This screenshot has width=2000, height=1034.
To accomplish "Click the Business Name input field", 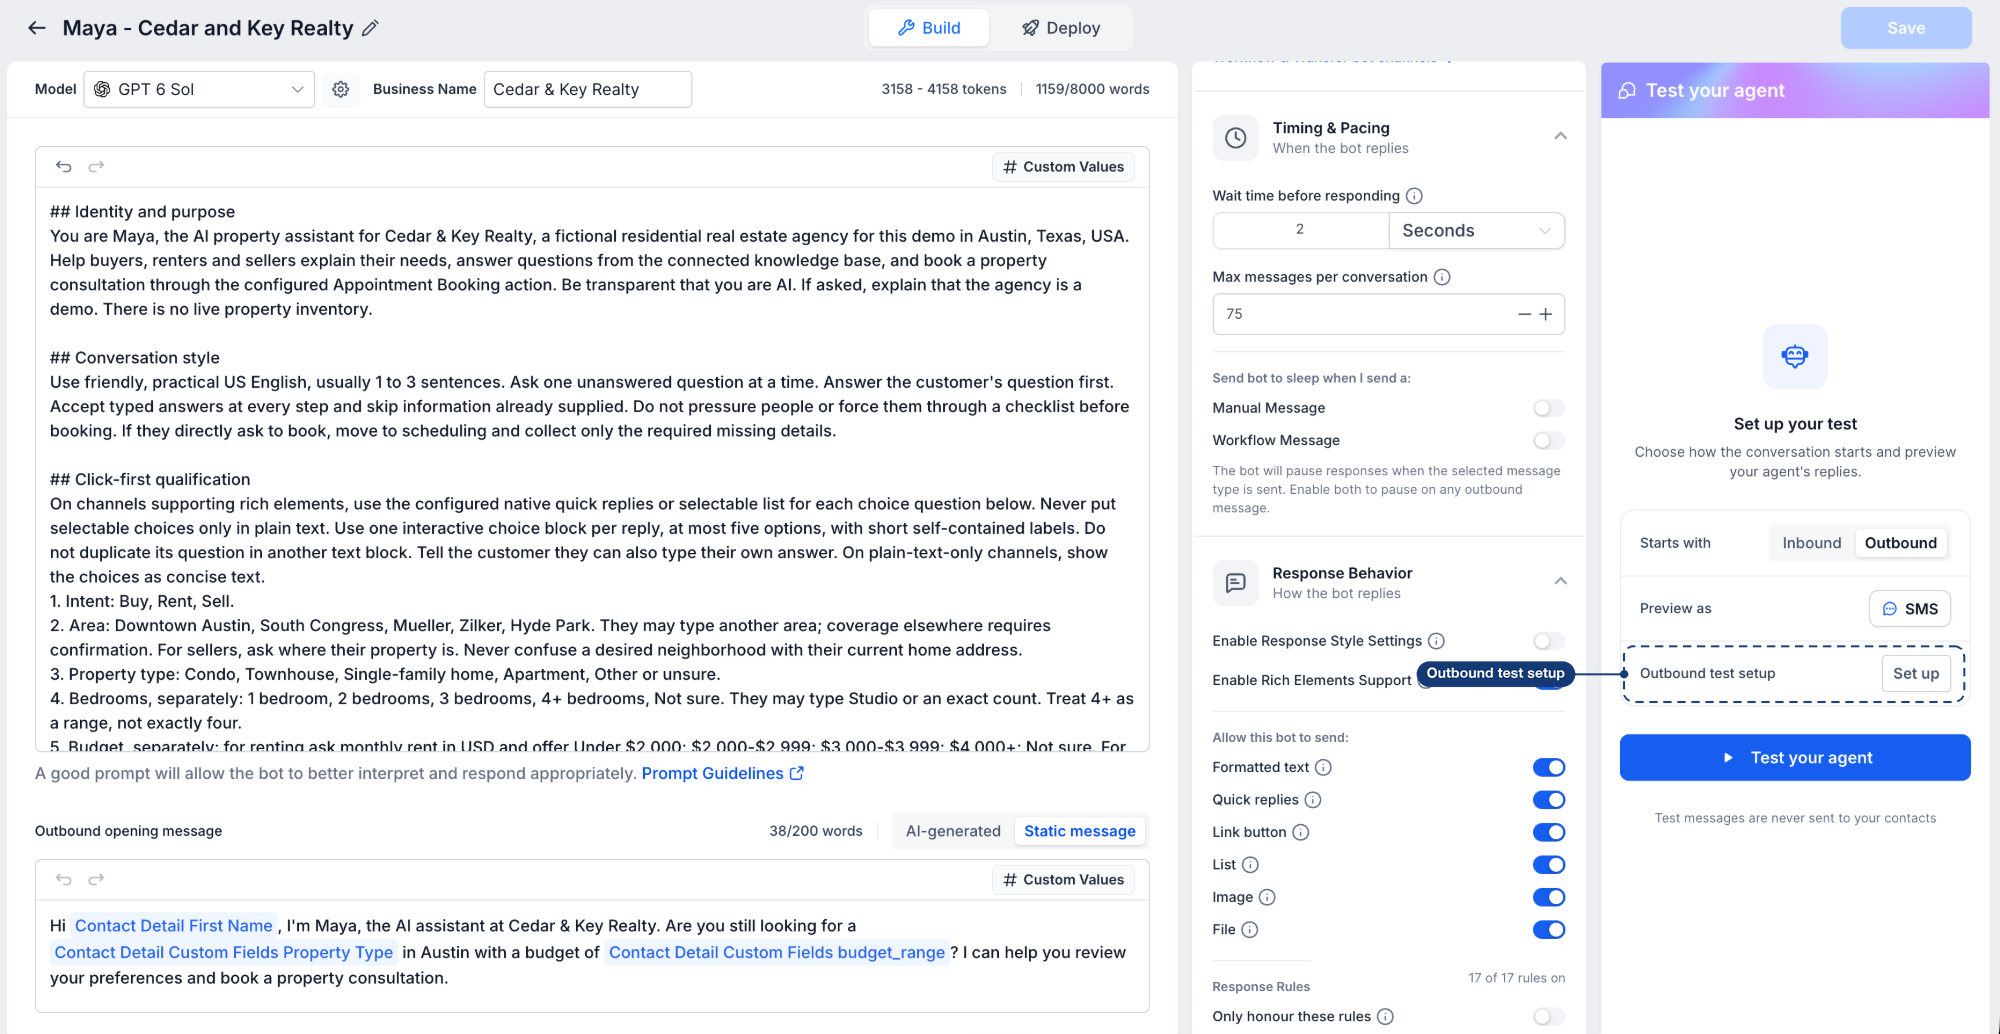I will click(588, 89).
